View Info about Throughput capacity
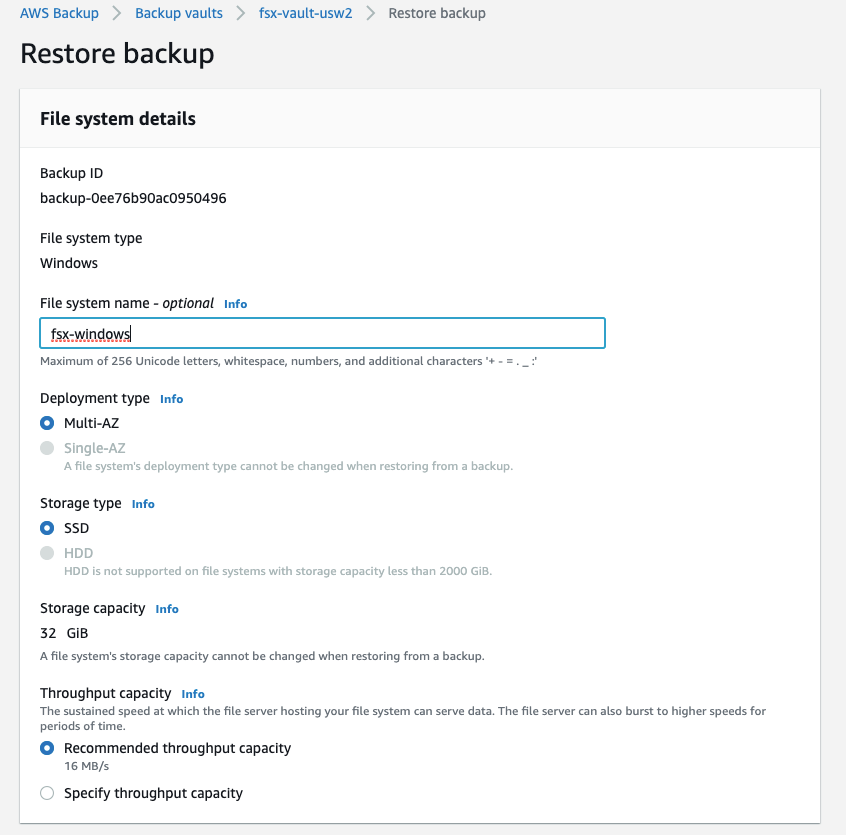 pyautogui.click(x=192, y=693)
